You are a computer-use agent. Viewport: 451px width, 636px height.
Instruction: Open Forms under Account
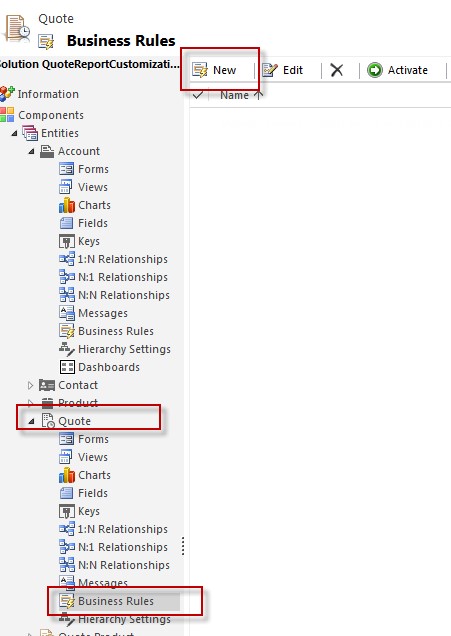click(x=84, y=169)
